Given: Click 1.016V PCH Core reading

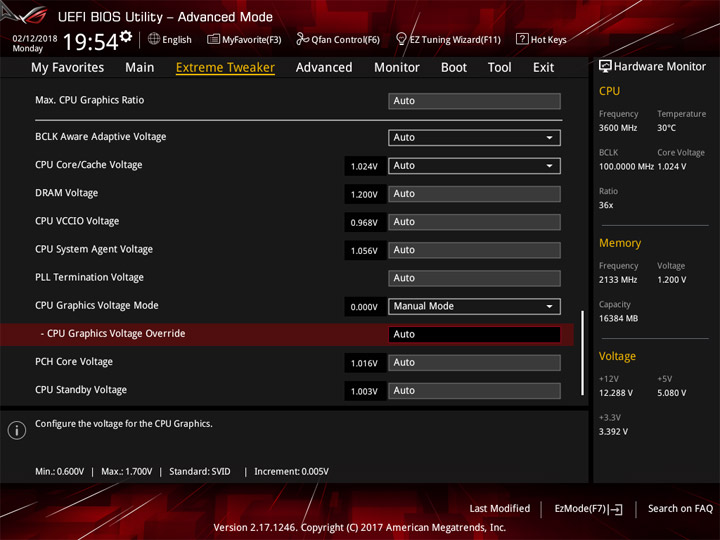Looking at the screenshot, I should pos(364,364).
